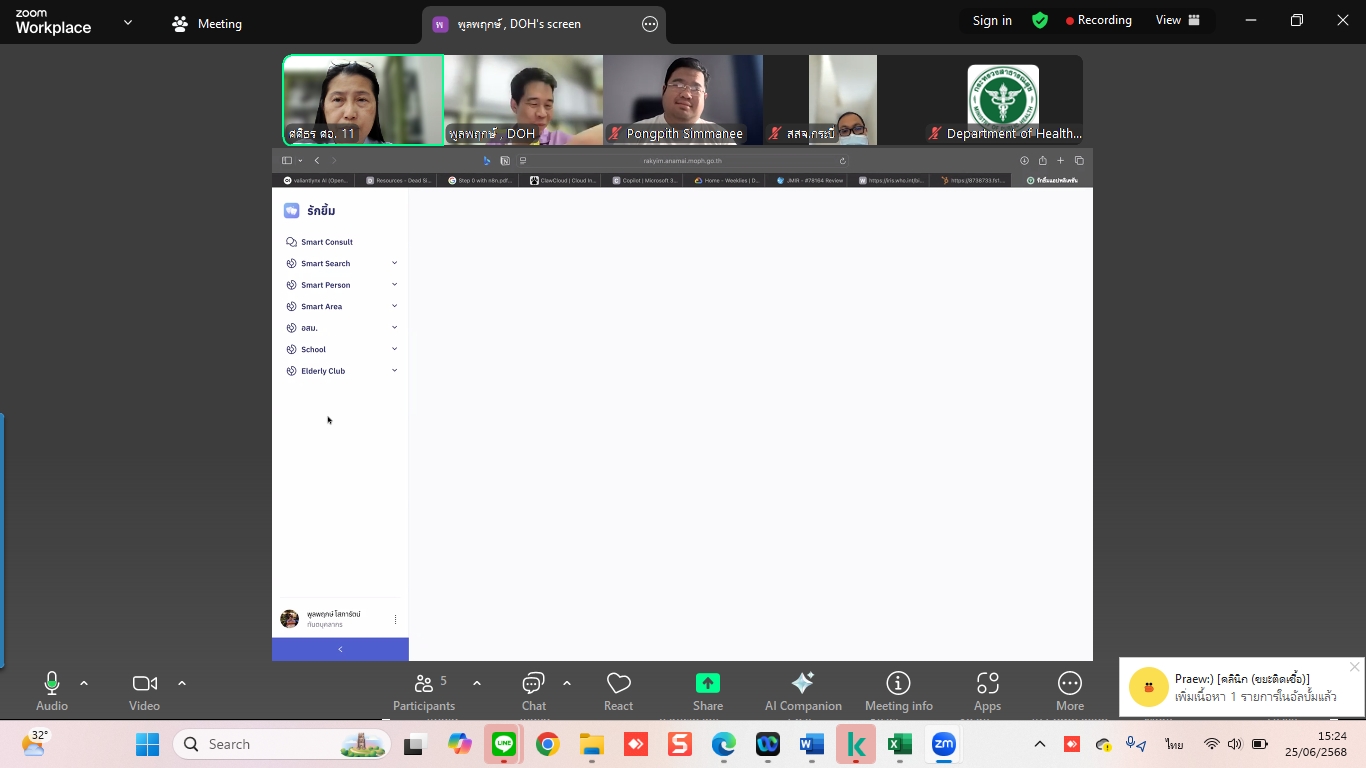1366x768 pixels.
Task: Click the shared browser's sidebar toggle icon
Action: [287, 160]
